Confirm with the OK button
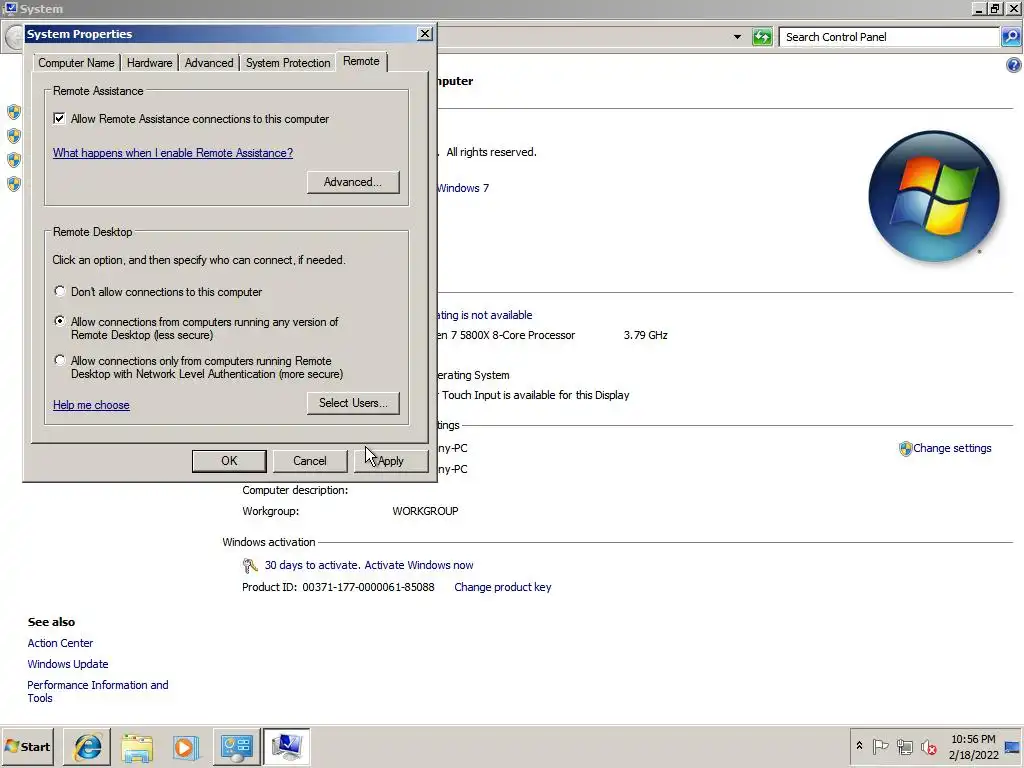This screenshot has height=768, width=1024. tap(229, 461)
